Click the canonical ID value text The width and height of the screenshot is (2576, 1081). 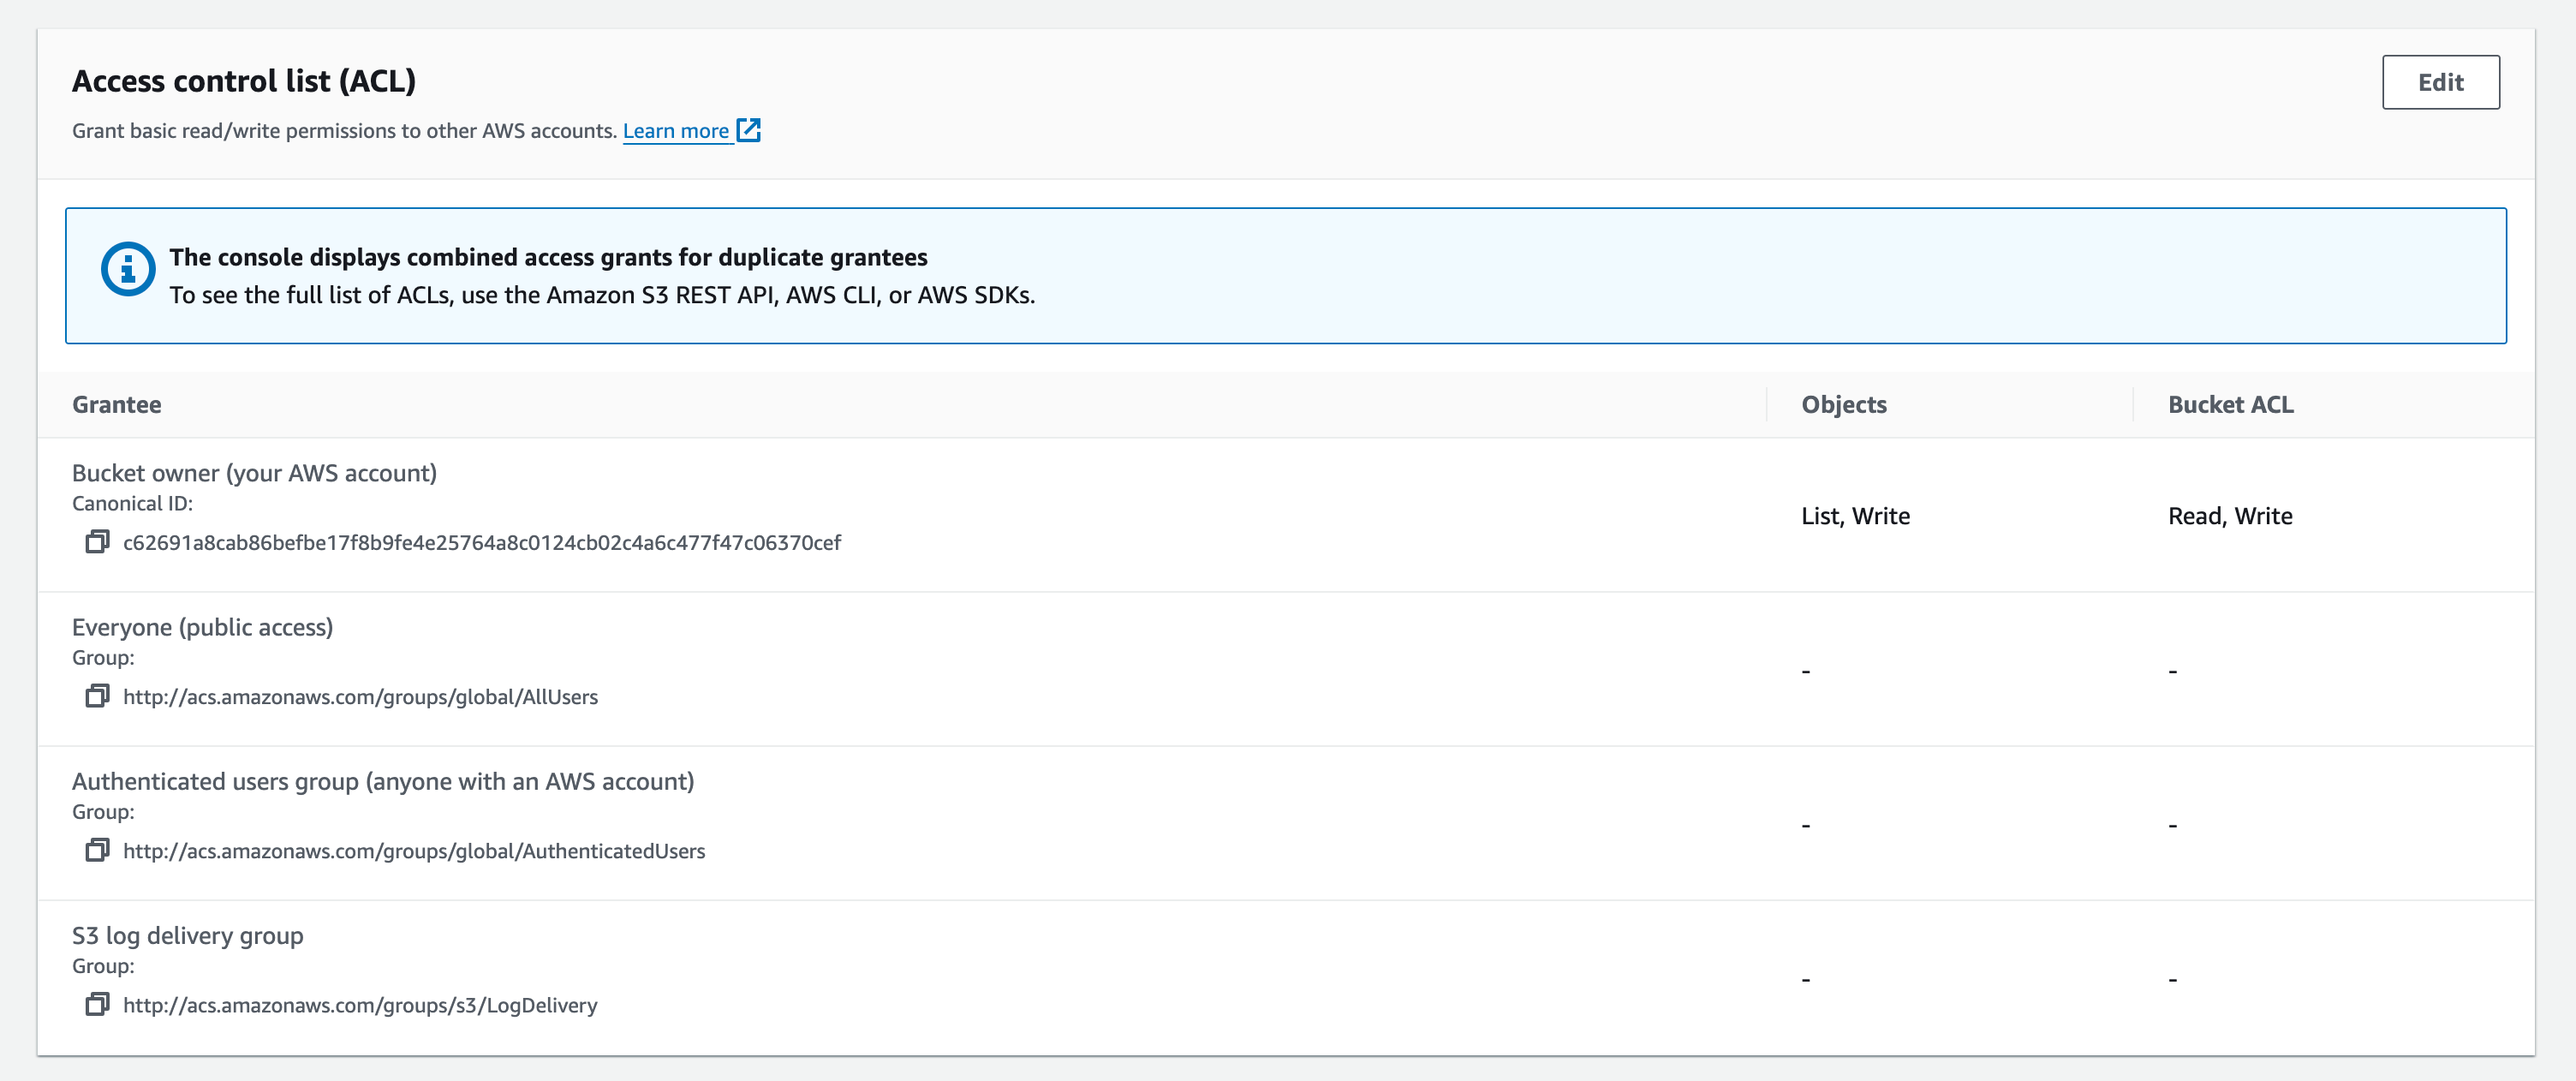coord(482,542)
